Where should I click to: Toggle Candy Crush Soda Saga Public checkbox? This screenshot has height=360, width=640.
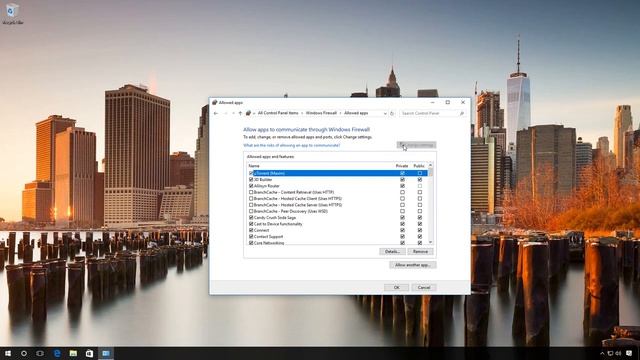point(420,218)
